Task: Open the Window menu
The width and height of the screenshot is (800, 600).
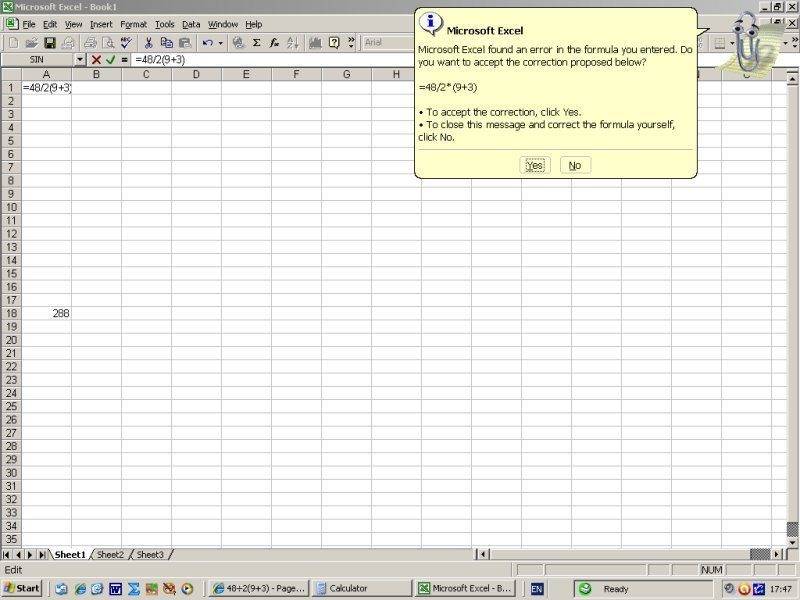Action: tap(223, 24)
